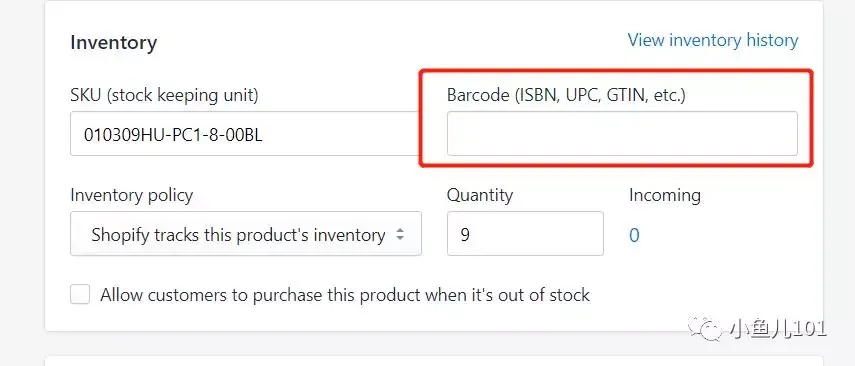
Task: Click the Allow customers to purchase label text
Action: click(x=345, y=295)
